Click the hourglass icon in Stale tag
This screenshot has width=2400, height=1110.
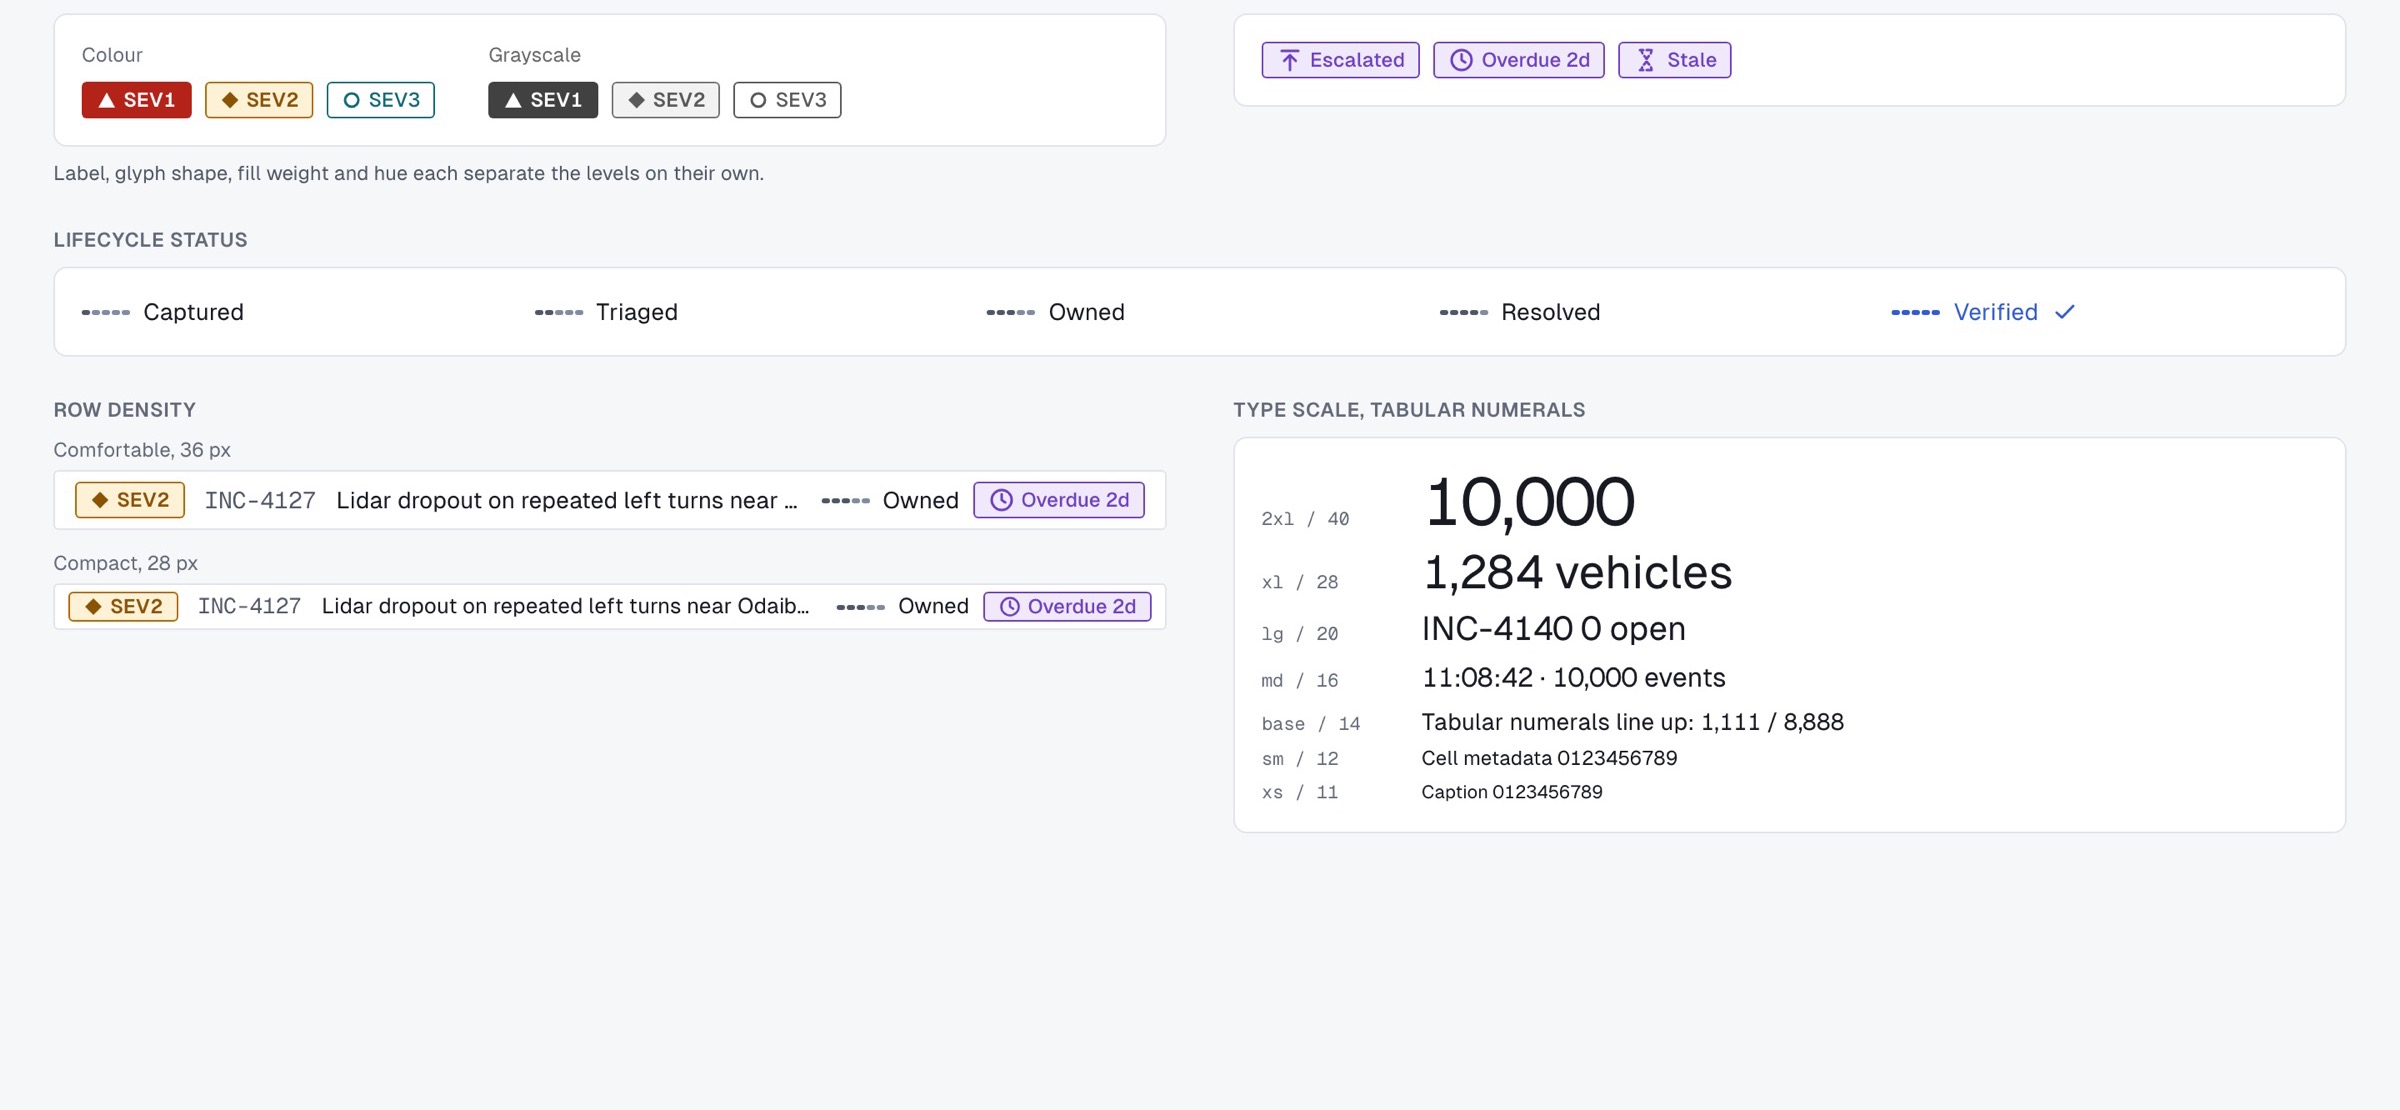coord(1646,60)
